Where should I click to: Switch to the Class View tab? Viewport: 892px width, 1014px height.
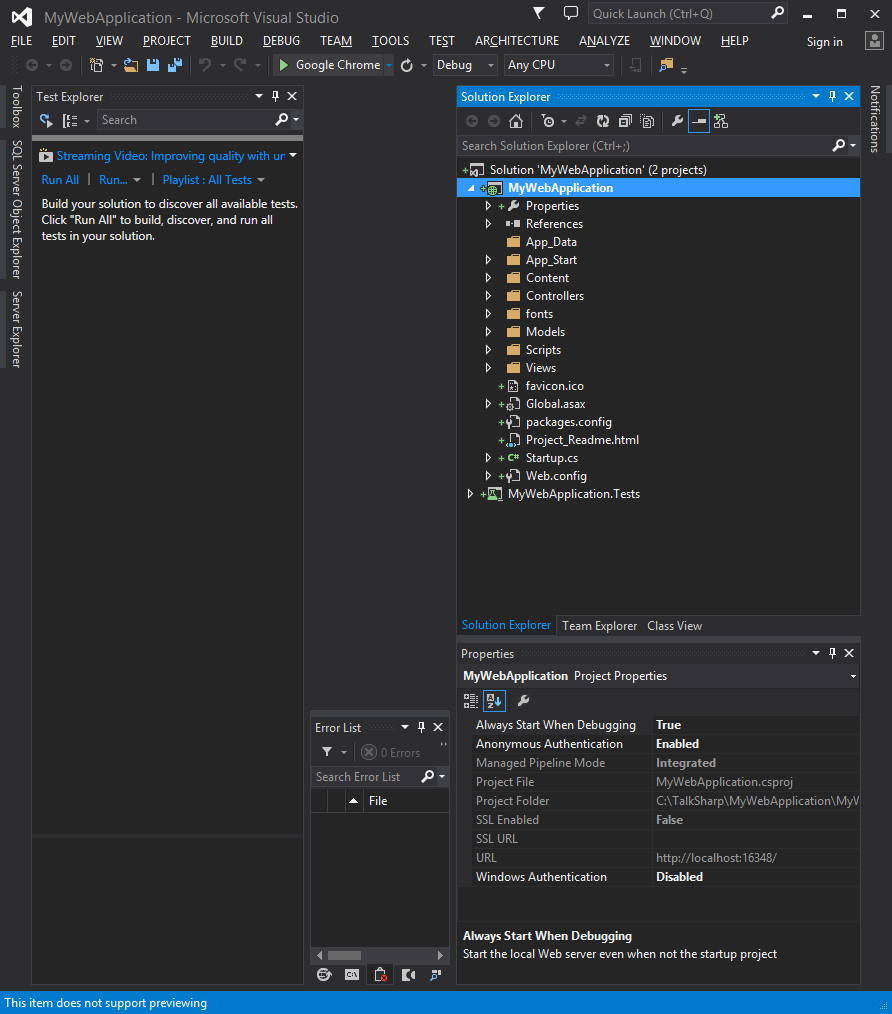click(675, 625)
